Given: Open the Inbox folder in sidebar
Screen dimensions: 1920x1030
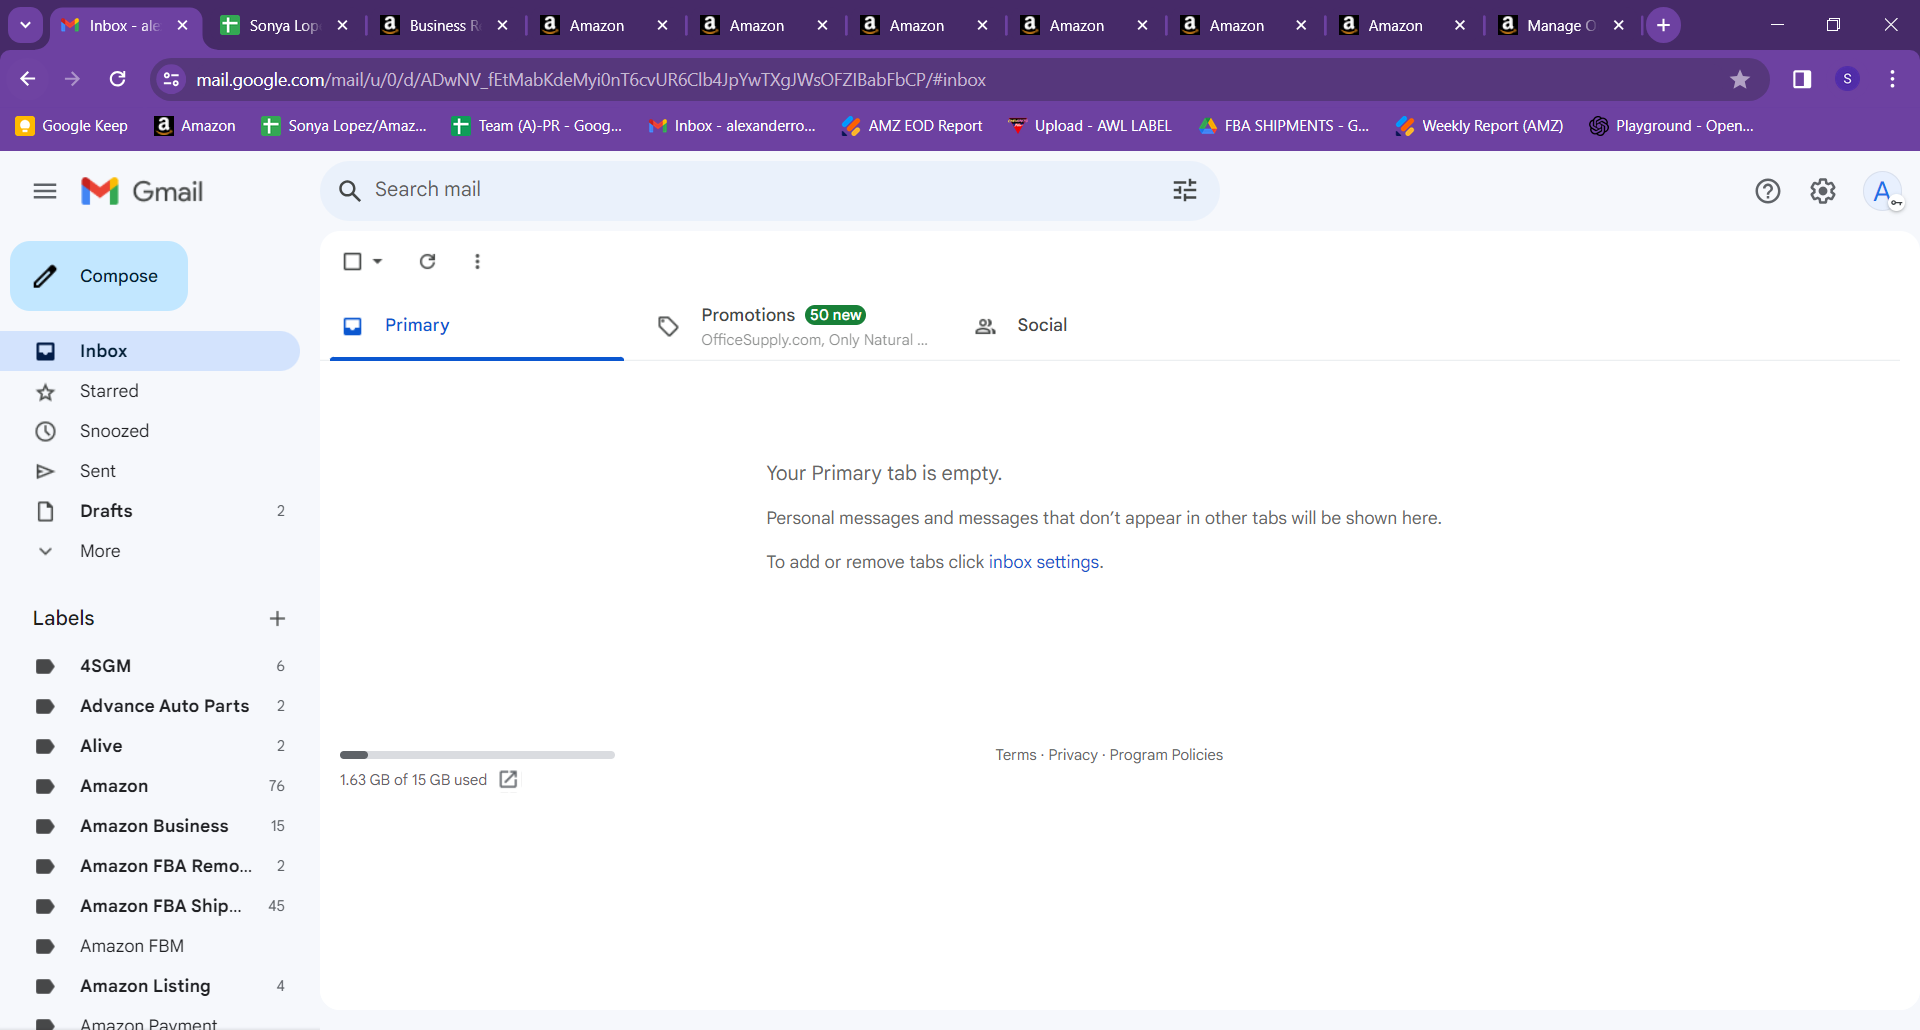Looking at the screenshot, I should (150, 351).
